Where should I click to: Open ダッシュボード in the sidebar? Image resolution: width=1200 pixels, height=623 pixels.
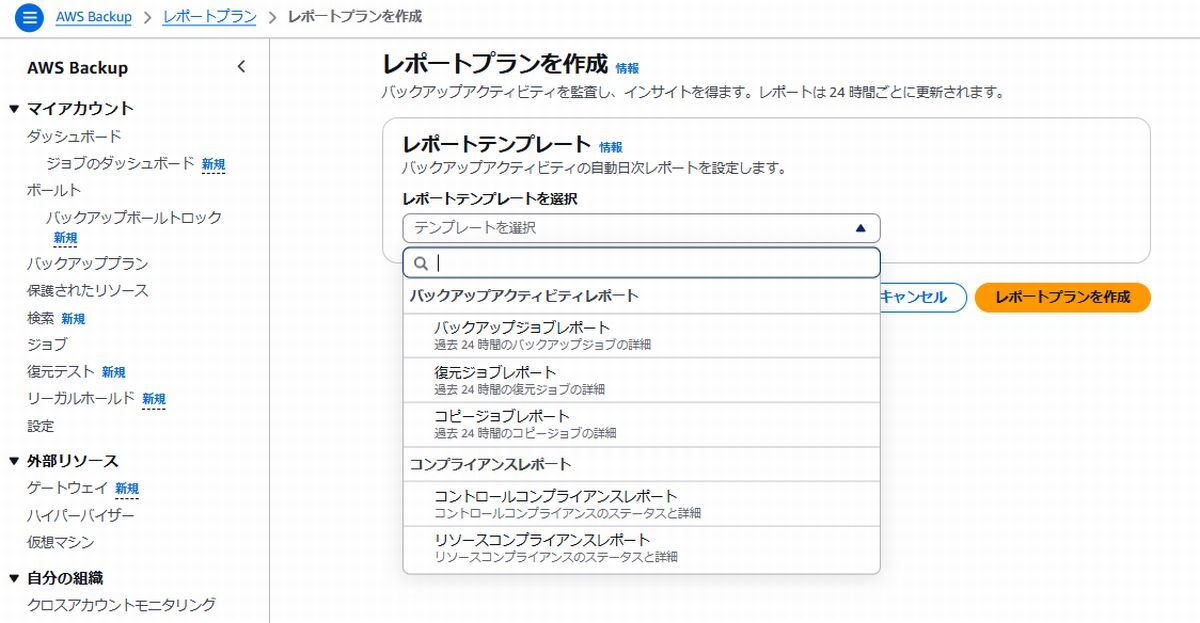point(74,136)
